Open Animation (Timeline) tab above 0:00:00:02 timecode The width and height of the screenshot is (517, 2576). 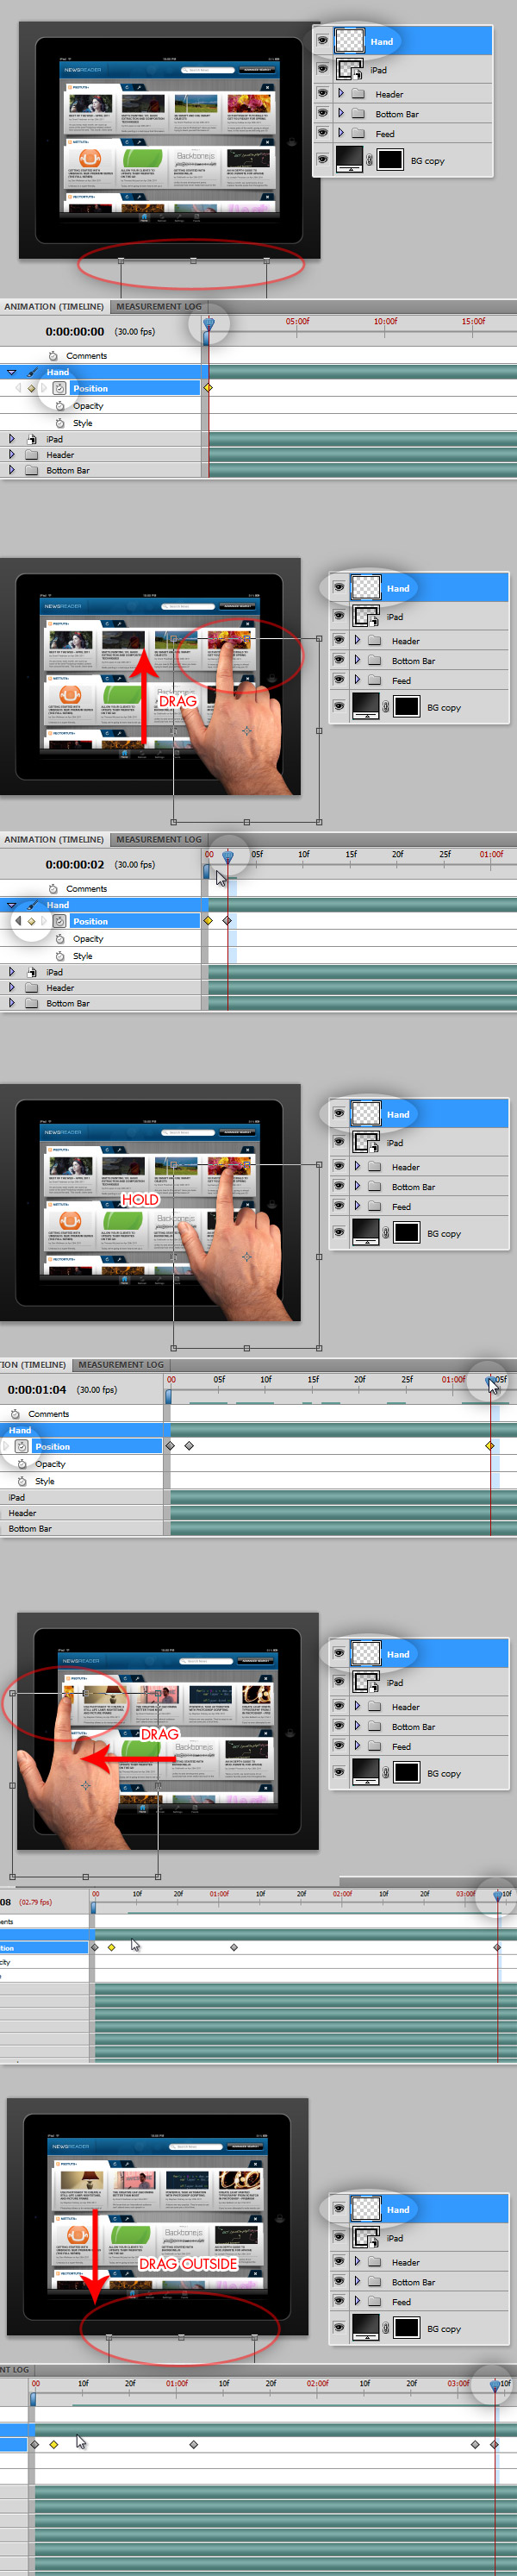point(54,840)
